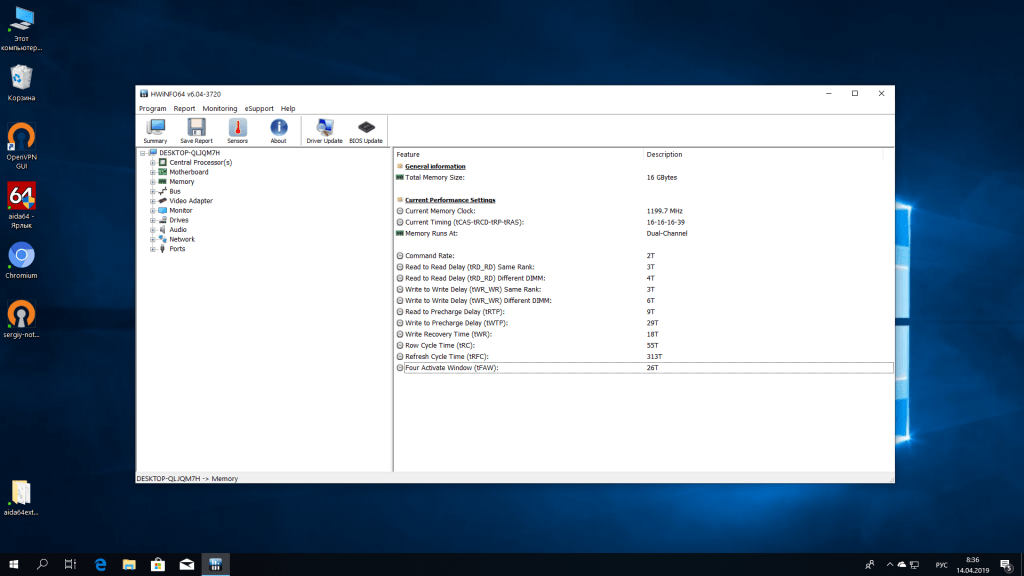Open the Monitoring menu
The width and height of the screenshot is (1024, 576).
click(219, 108)
